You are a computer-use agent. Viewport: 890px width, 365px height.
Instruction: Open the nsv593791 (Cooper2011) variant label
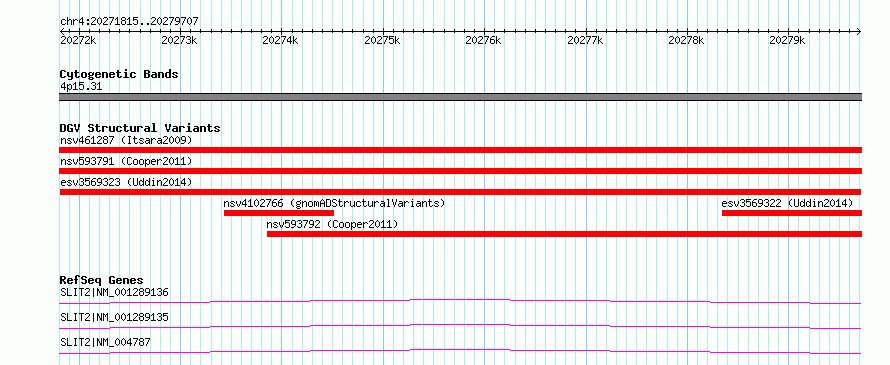click(x=126, y=161)
